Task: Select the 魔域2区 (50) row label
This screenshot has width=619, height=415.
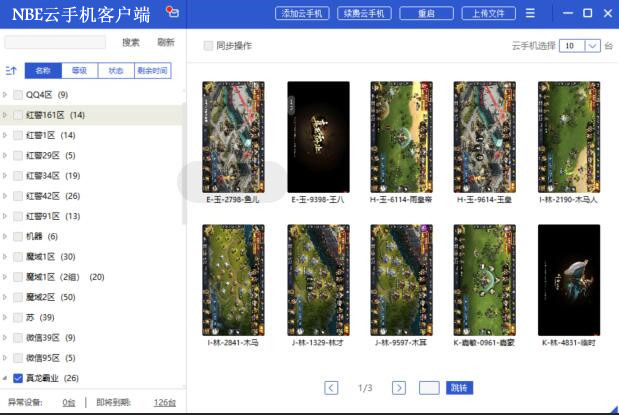Action: point(51,297)
